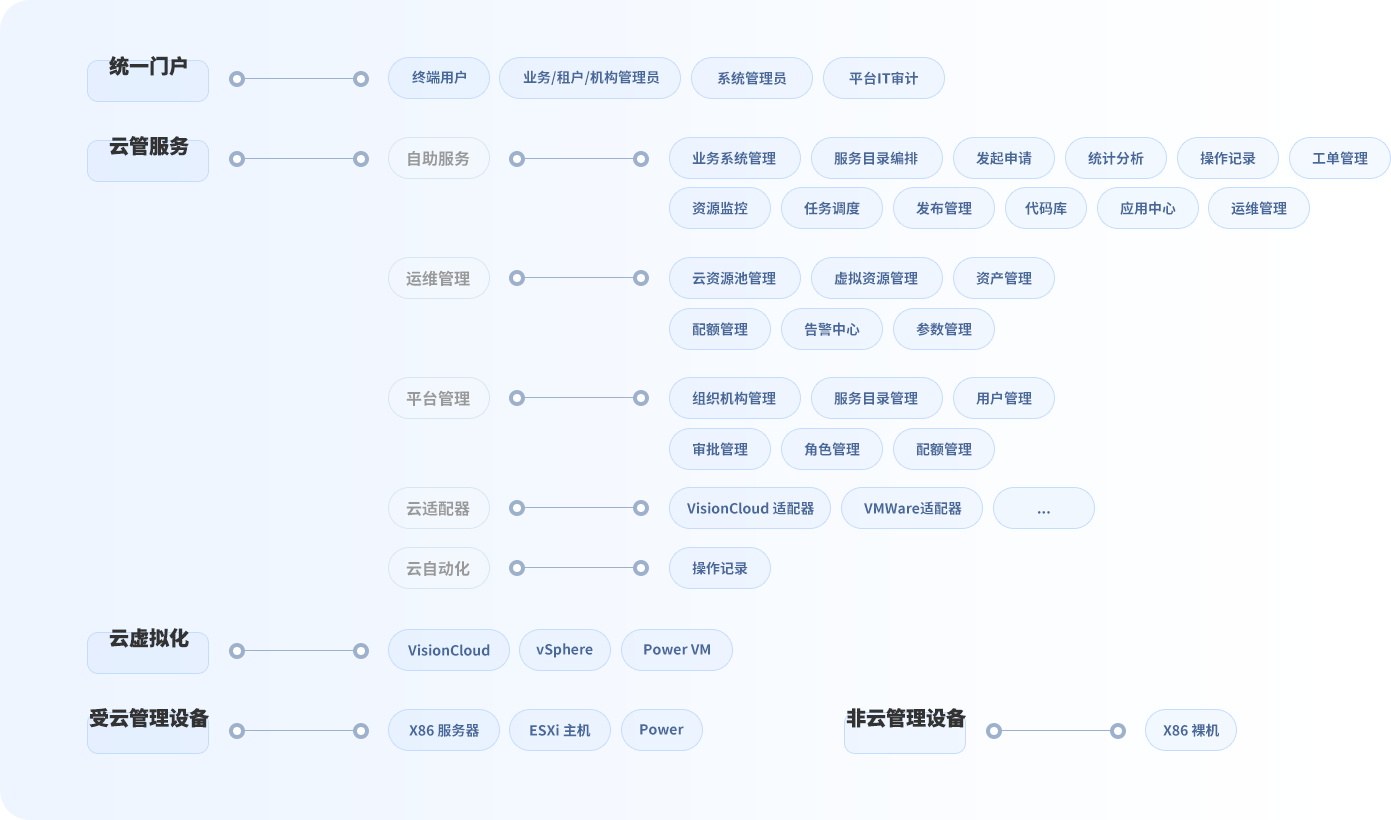Image resolution: width=1391 pixels, height=820 pixels.
Task: Select the 资产管理 pill
Action: click(1003, 278)
